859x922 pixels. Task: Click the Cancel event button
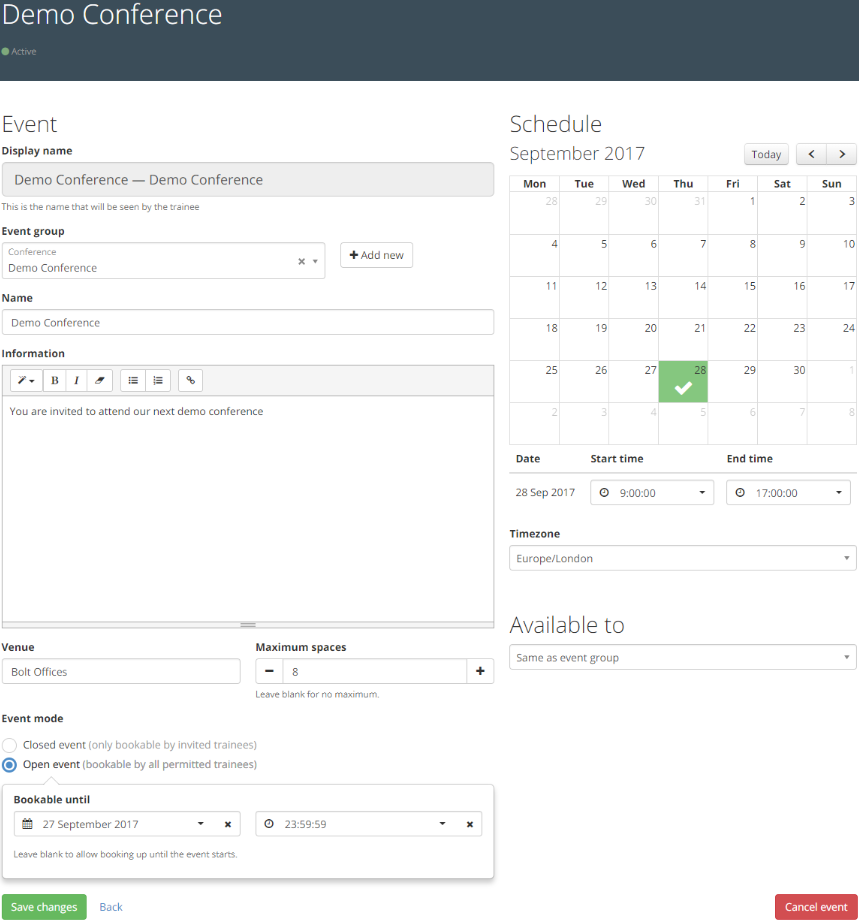[816, 907]
